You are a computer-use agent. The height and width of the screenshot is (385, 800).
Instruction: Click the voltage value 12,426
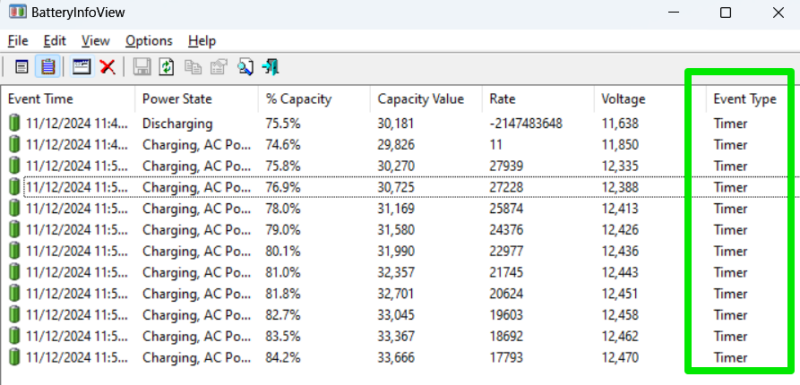pyautogui.click(x=620, y=230)
